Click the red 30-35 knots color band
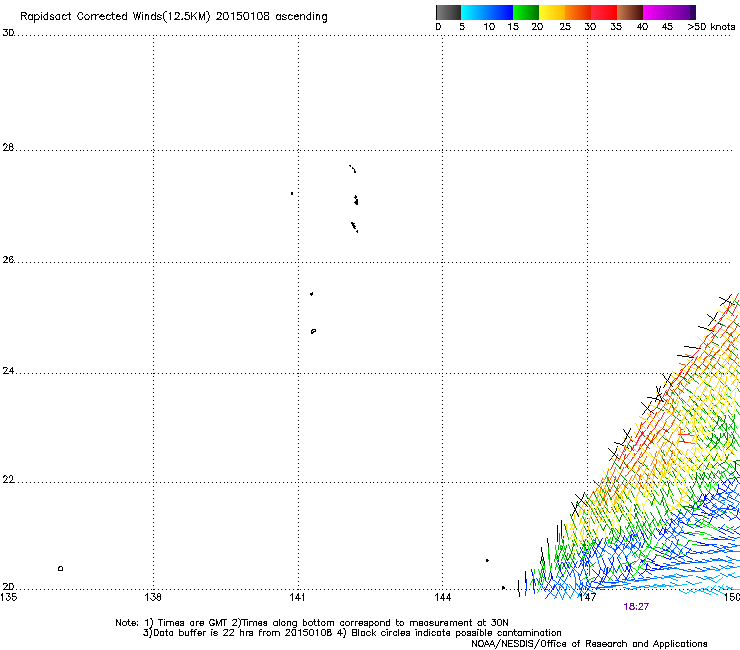The image size is (740, 650). click(604, 12)
